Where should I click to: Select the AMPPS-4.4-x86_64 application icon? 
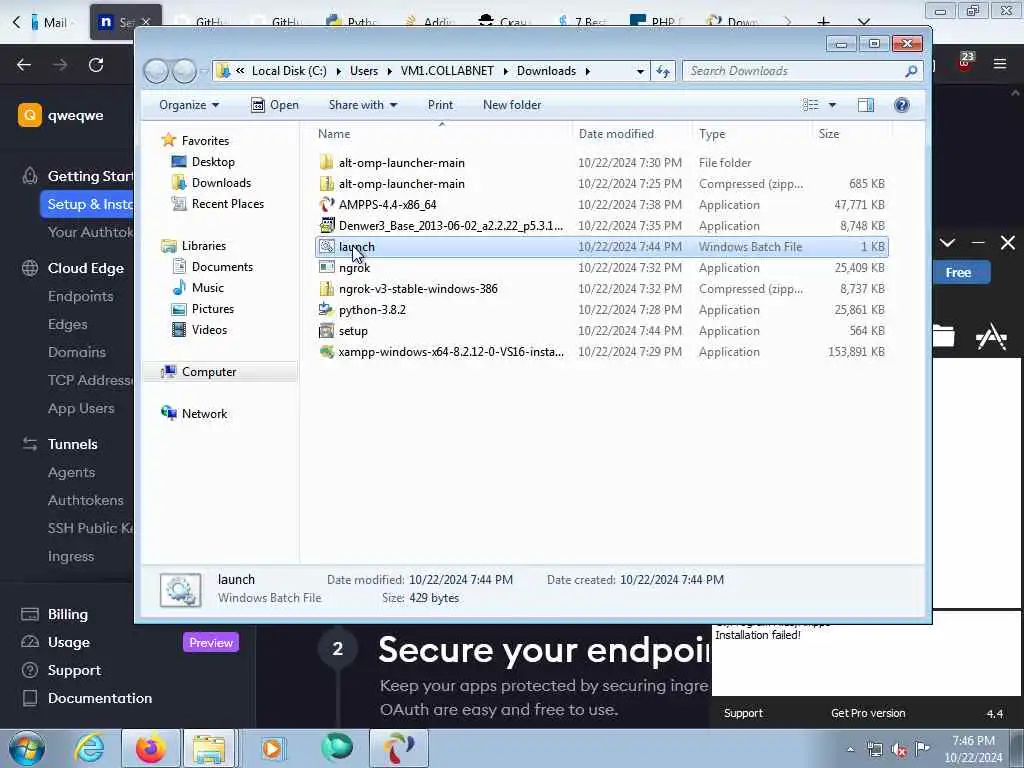327,204
